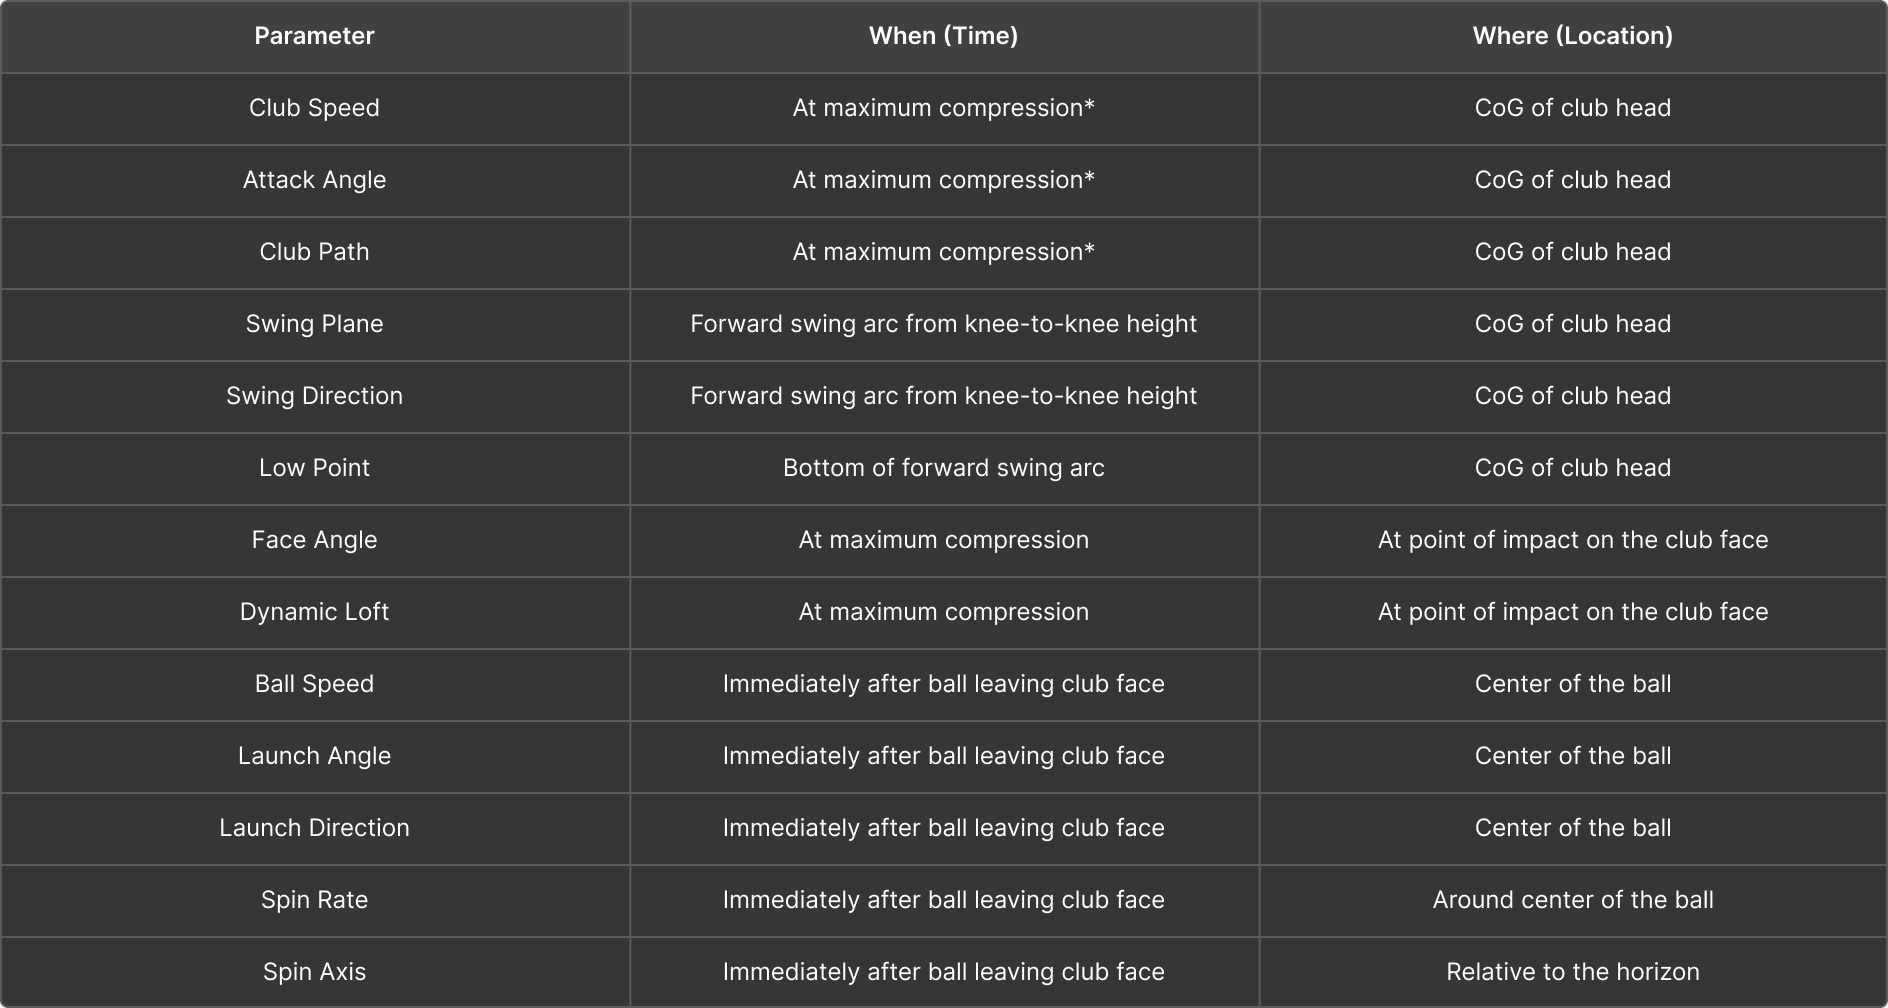Image resolution: width=1888 pixels, height=1008 pixels.
Task: Select the Dynamic Loft parameter cell
Action: (314, 612)
